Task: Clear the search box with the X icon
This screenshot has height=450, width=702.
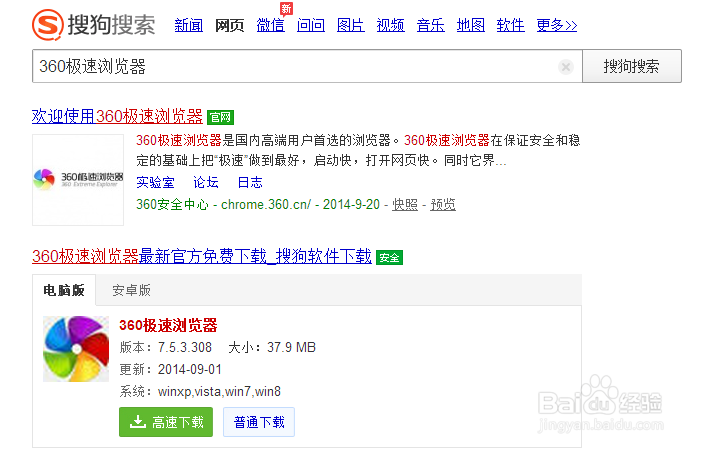Action: click(x=566, y=67)
